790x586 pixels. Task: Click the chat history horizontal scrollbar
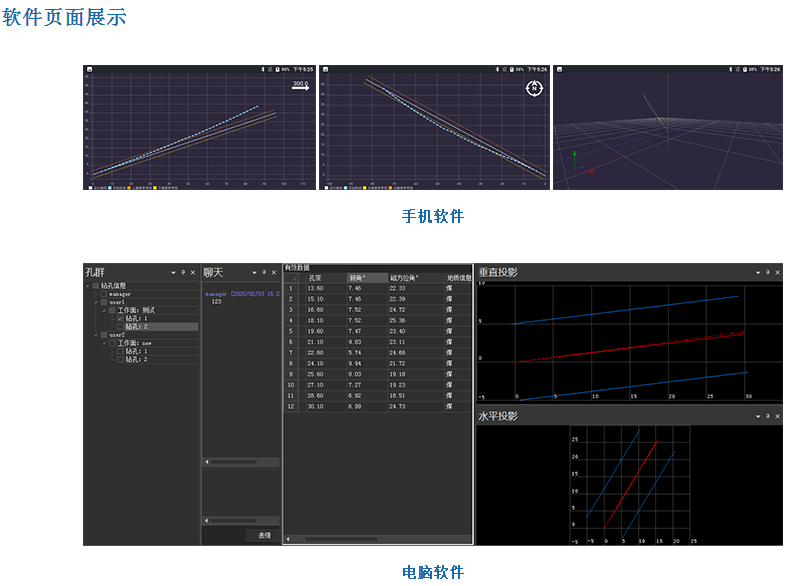point(241,462)
